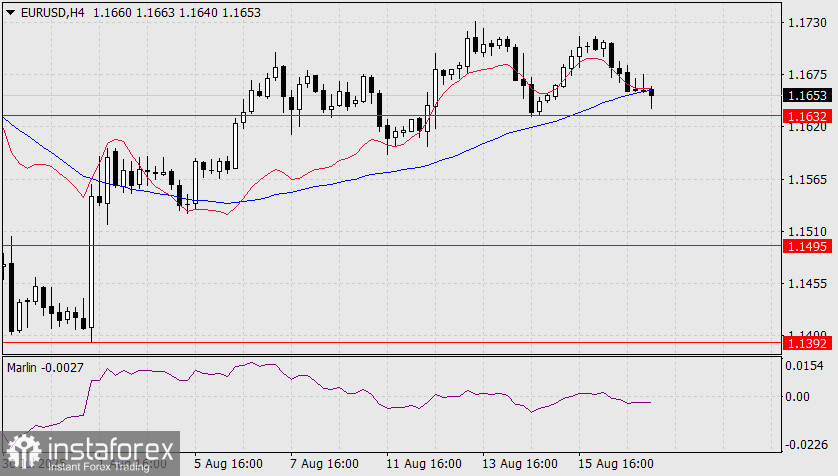Click the 5 Aug 16:00 time label
Image resolution: width=838 pixels, height=476 pixels.
point(228,464)
